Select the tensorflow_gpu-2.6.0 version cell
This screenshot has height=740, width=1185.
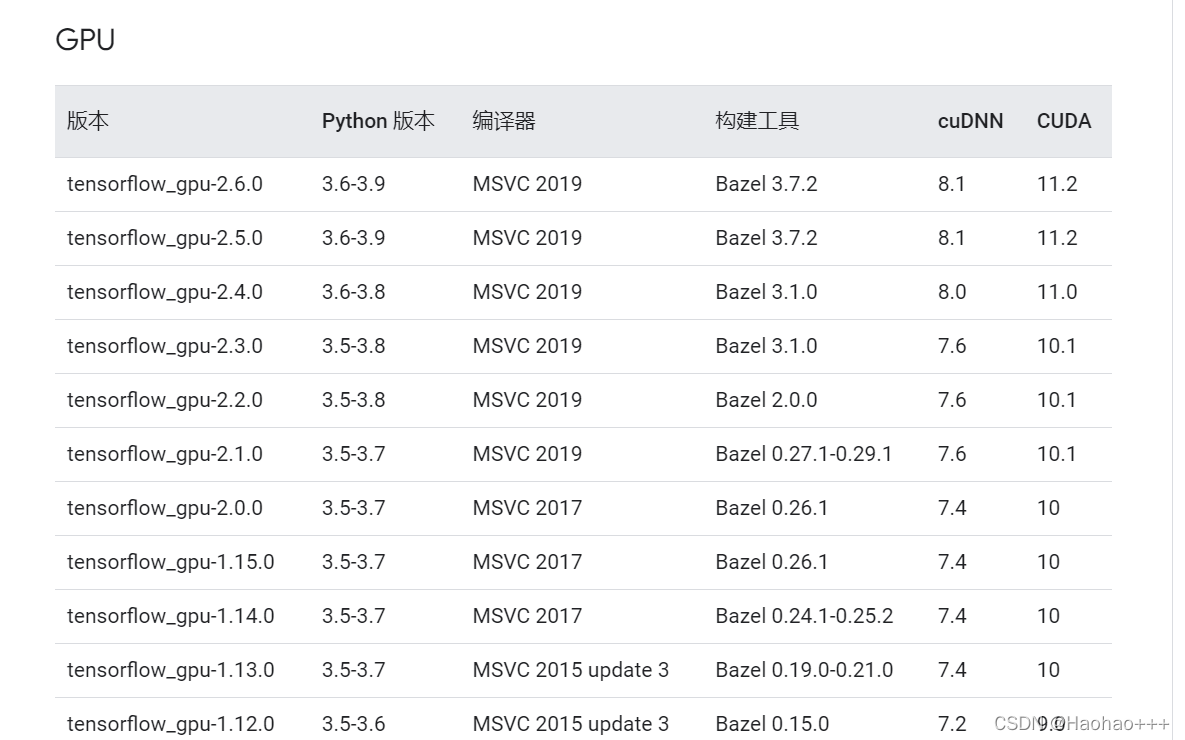click(x=165, y=184)
